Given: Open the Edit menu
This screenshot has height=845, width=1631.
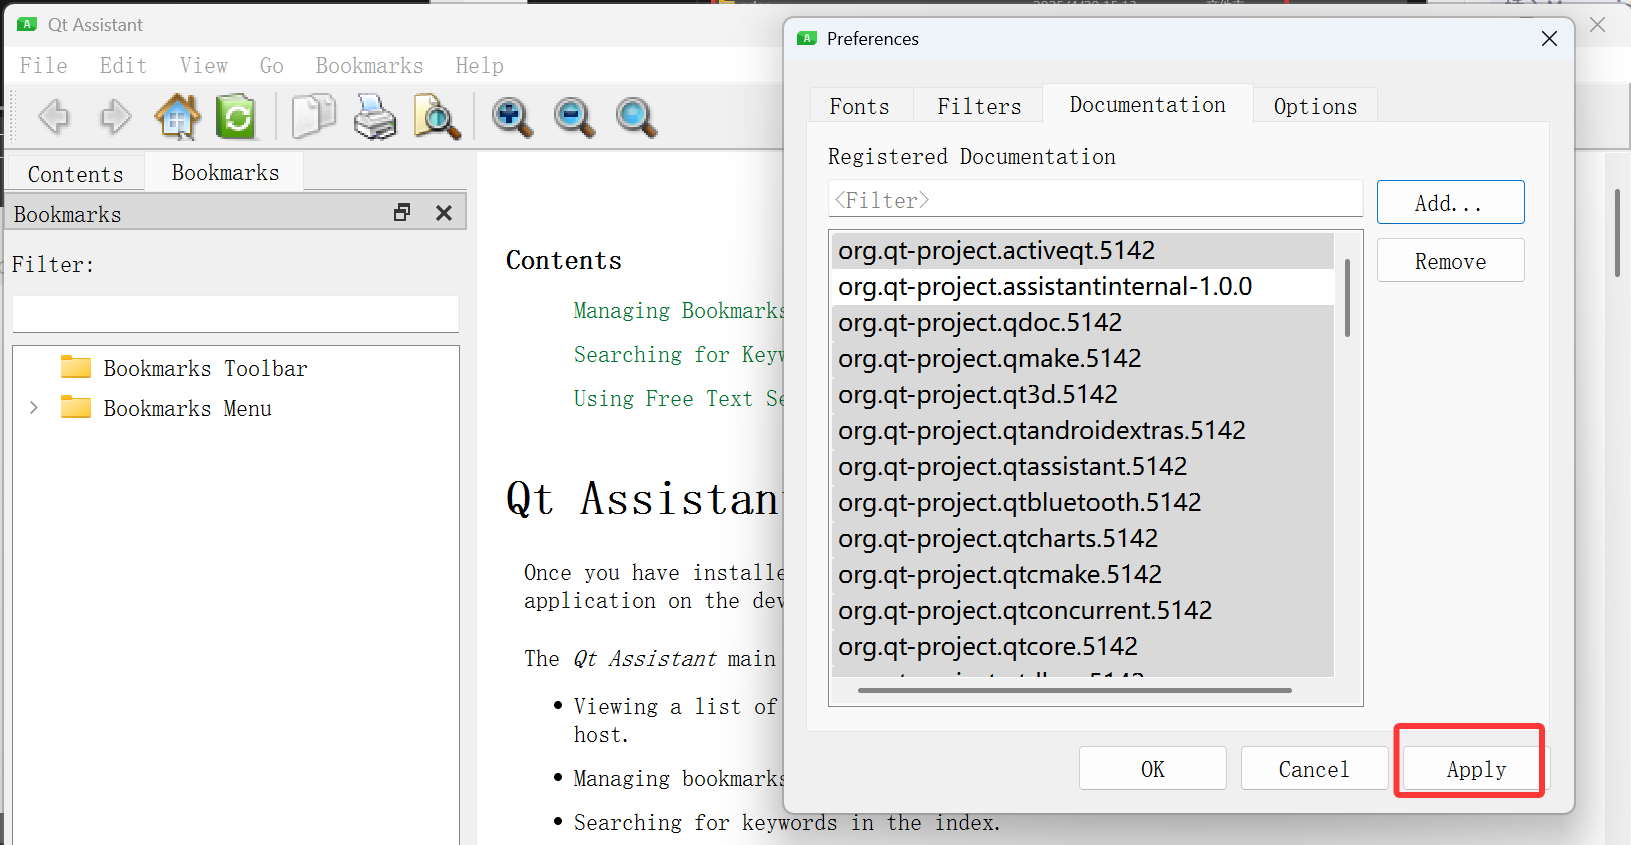Looking at the screenshot, I should point(123,65).
